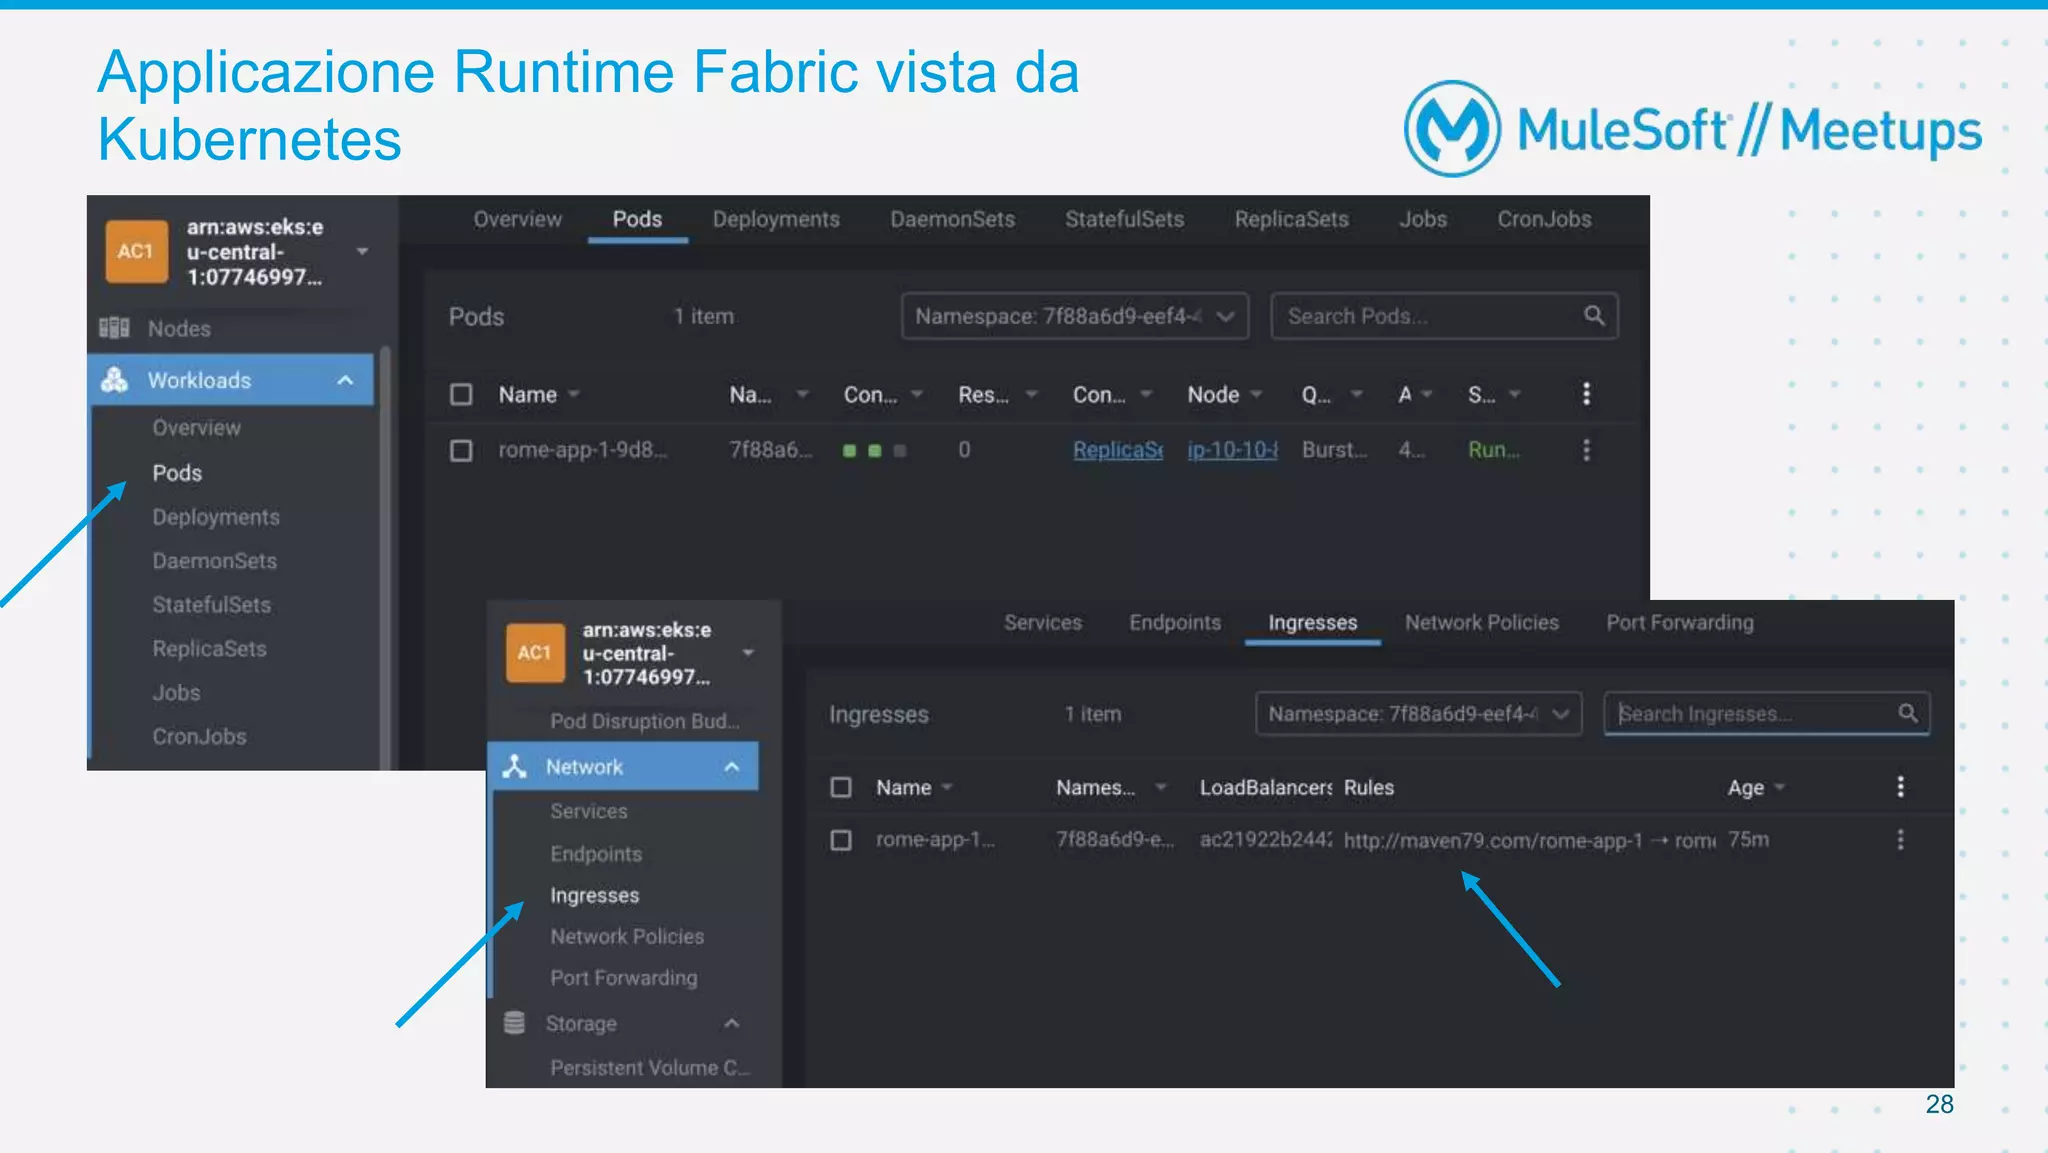This screenshot has height=1153, width=2048.
Task: Select ReplicaSets in the sidebar
Action: pyautogui.click(x=209, y=649)
